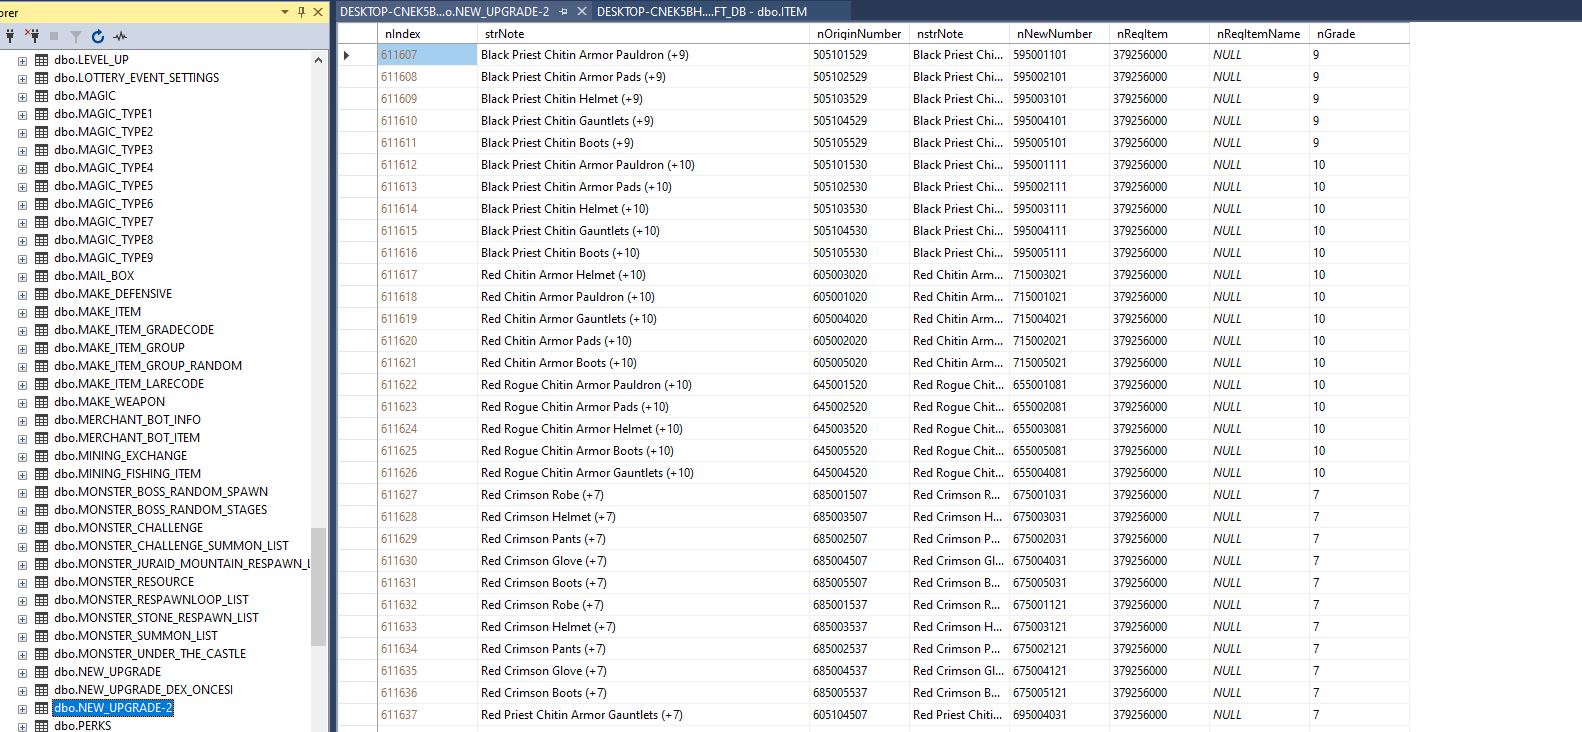Toggle auto-hide pin on Object Explorer panel
The width and height of the screenshot is (1582, 732).
pyautogui.click(x=302, y=12)
